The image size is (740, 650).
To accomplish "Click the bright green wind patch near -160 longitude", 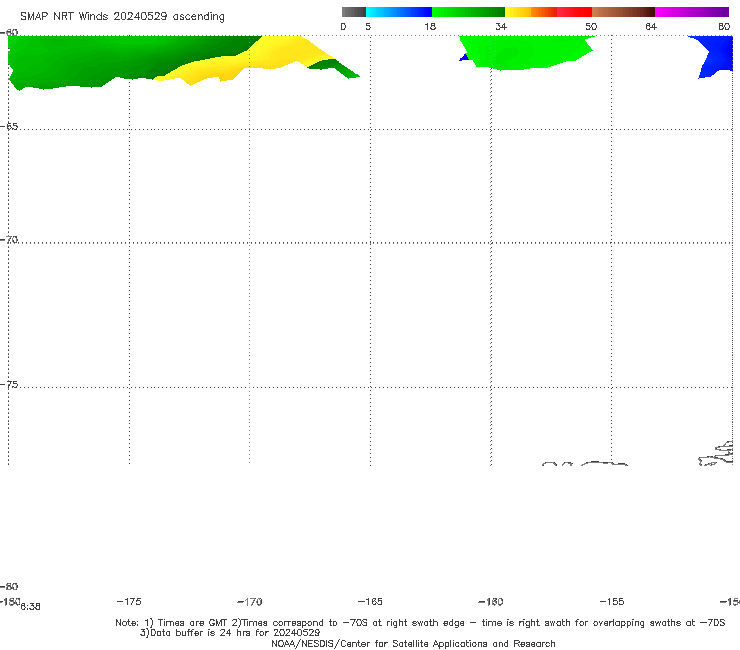I will pos(524,52).
